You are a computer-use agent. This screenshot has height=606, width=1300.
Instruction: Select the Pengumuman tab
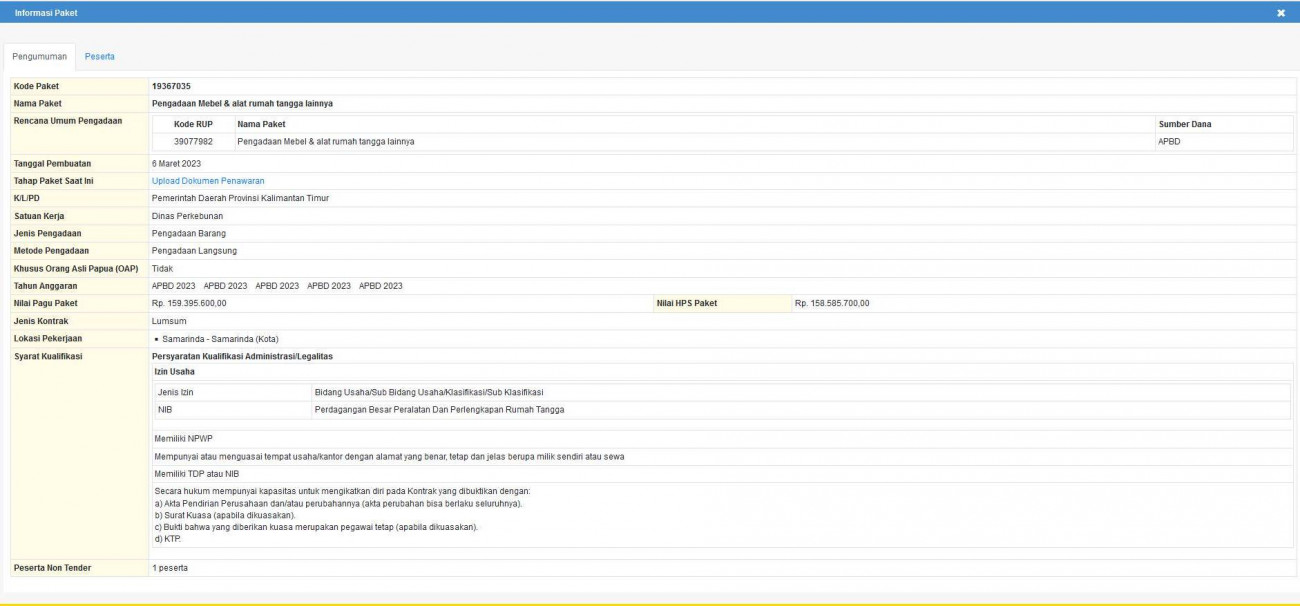click(x=39, y=56)
